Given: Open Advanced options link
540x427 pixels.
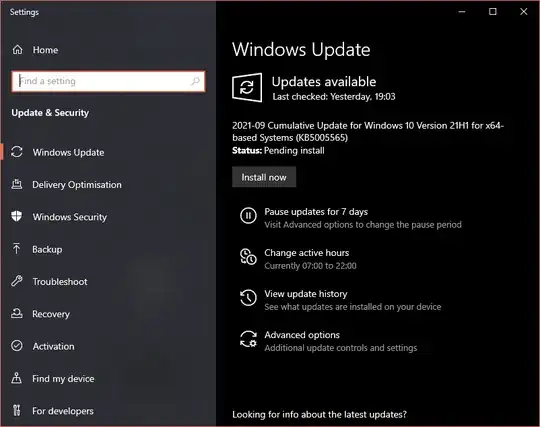Looking at the screenshot, I should pyautogui.click(x=302, y=335).
